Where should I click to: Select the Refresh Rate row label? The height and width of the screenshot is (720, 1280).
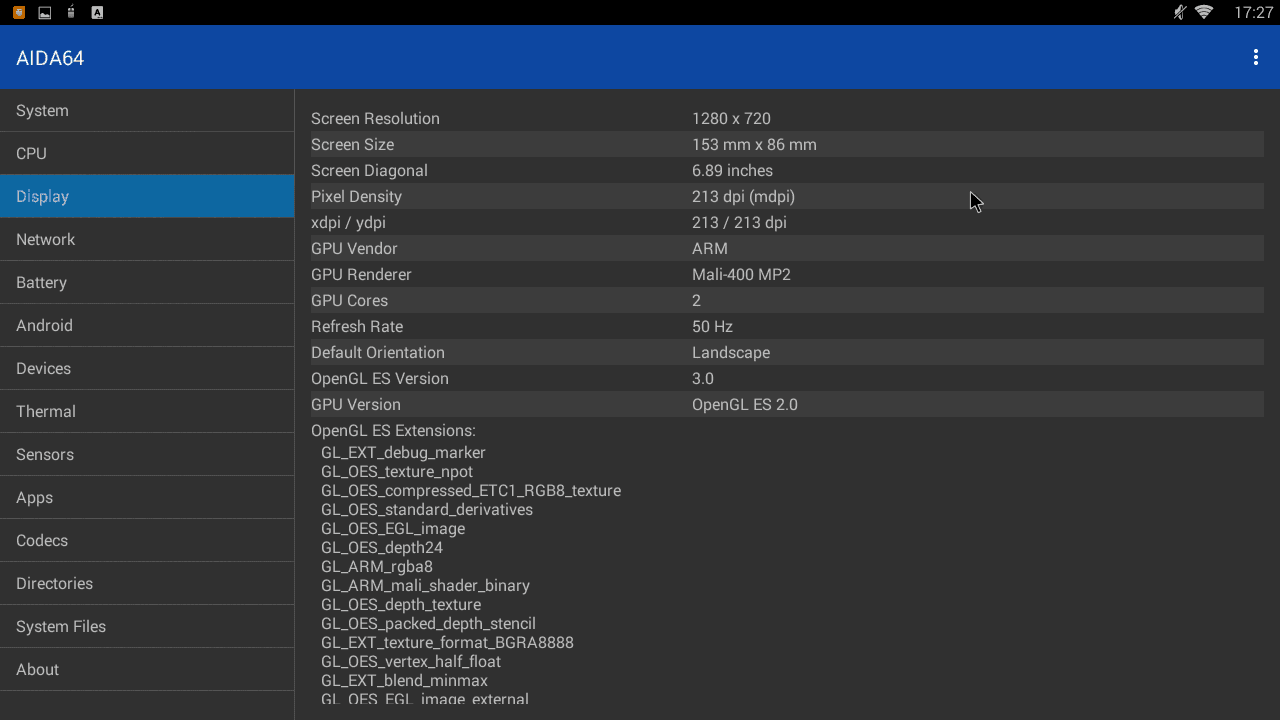(x=357, y=327)
